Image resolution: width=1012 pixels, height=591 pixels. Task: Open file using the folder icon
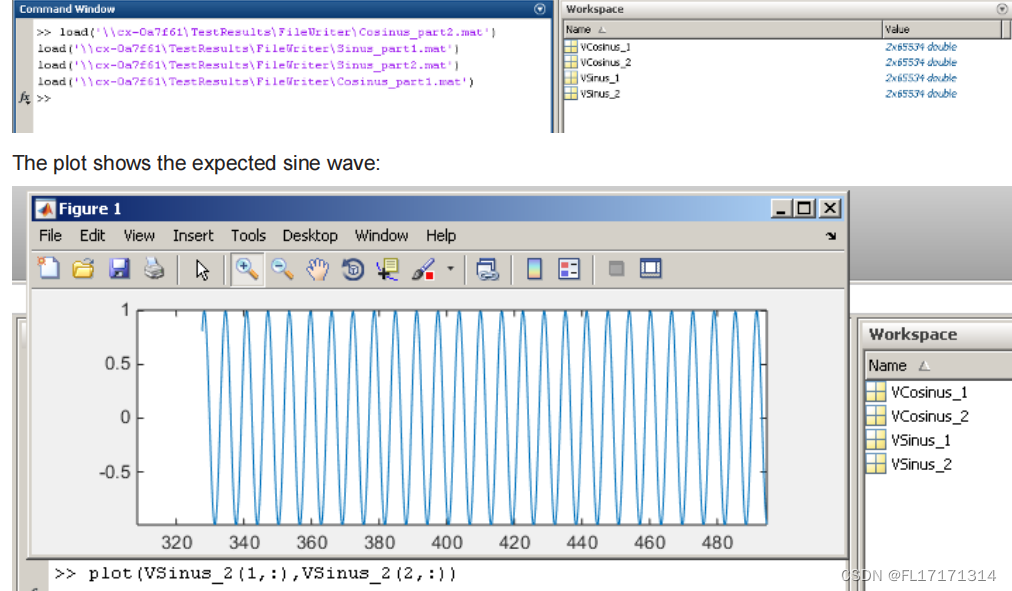pos(83,268)
